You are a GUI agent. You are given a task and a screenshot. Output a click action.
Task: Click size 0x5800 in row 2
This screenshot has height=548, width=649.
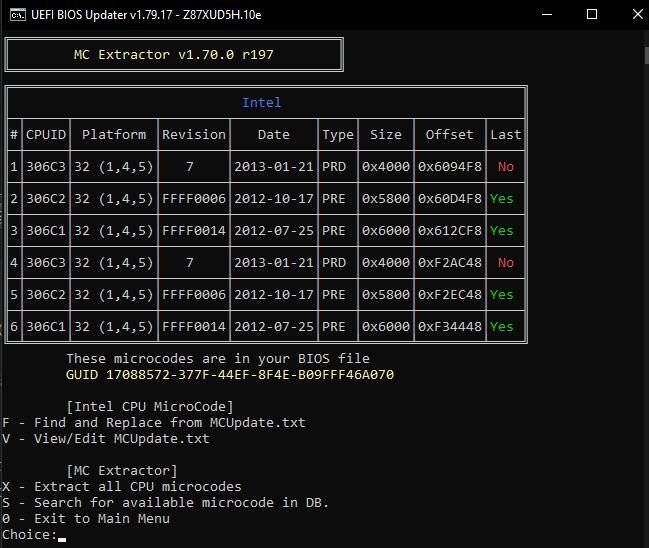386,199
